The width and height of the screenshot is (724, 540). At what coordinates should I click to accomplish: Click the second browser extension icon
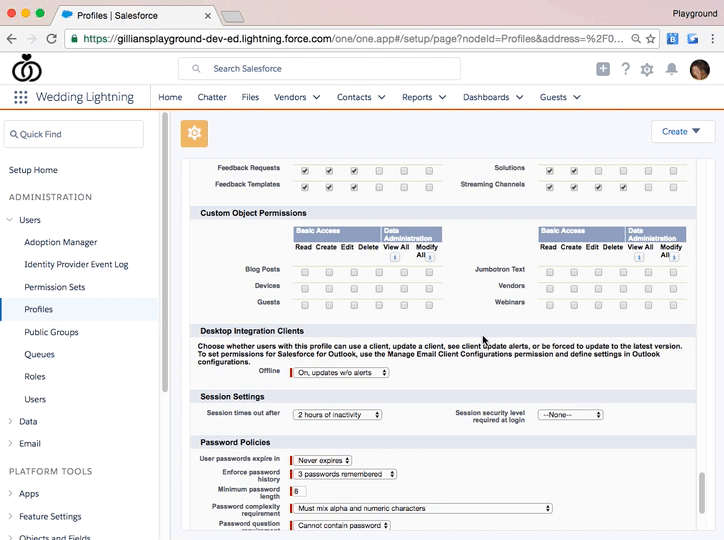tap(693, 39)
